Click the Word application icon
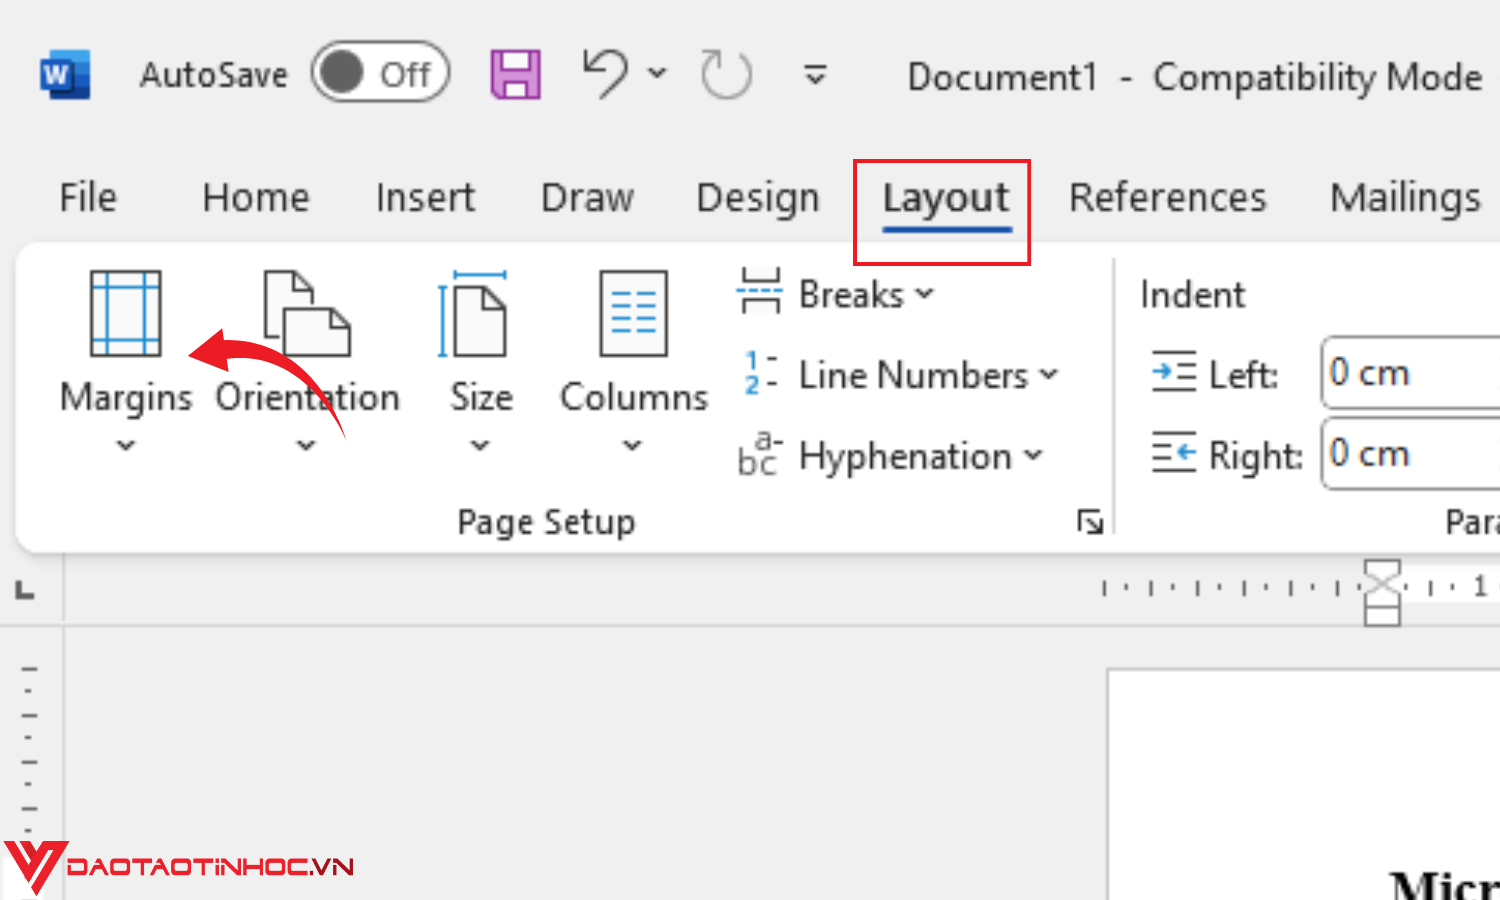Screen dimensions: 1500x900 65,75
